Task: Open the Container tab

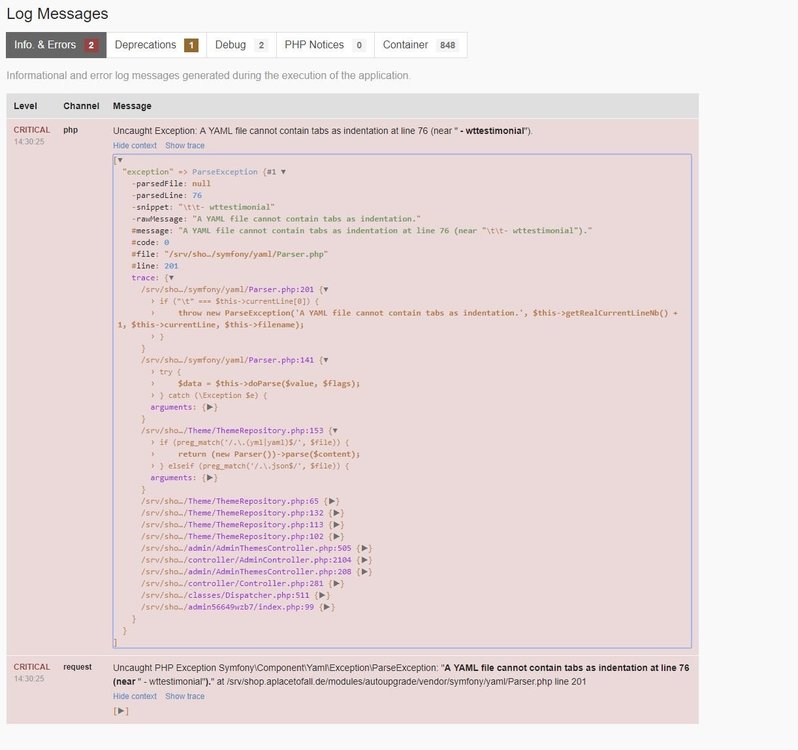Action: pyautogui.click(x=420, y=45)
